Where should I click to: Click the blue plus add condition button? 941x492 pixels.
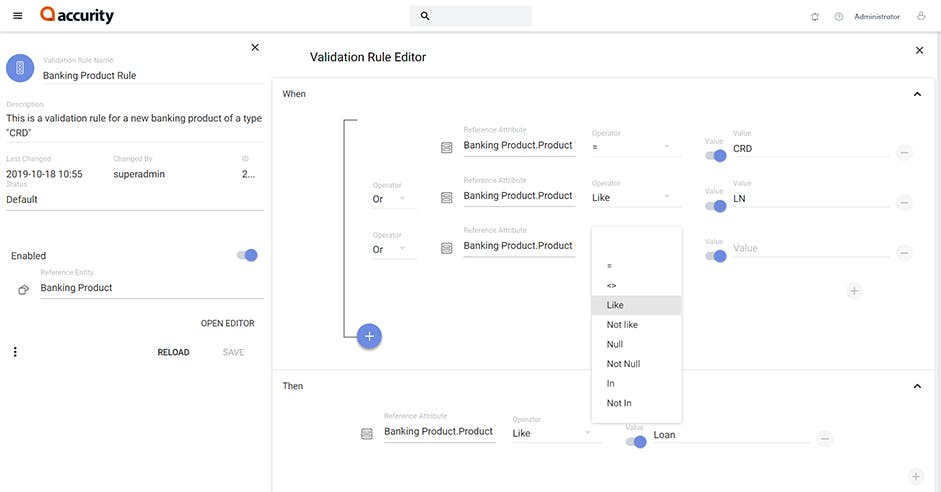[x=369, y=336]
